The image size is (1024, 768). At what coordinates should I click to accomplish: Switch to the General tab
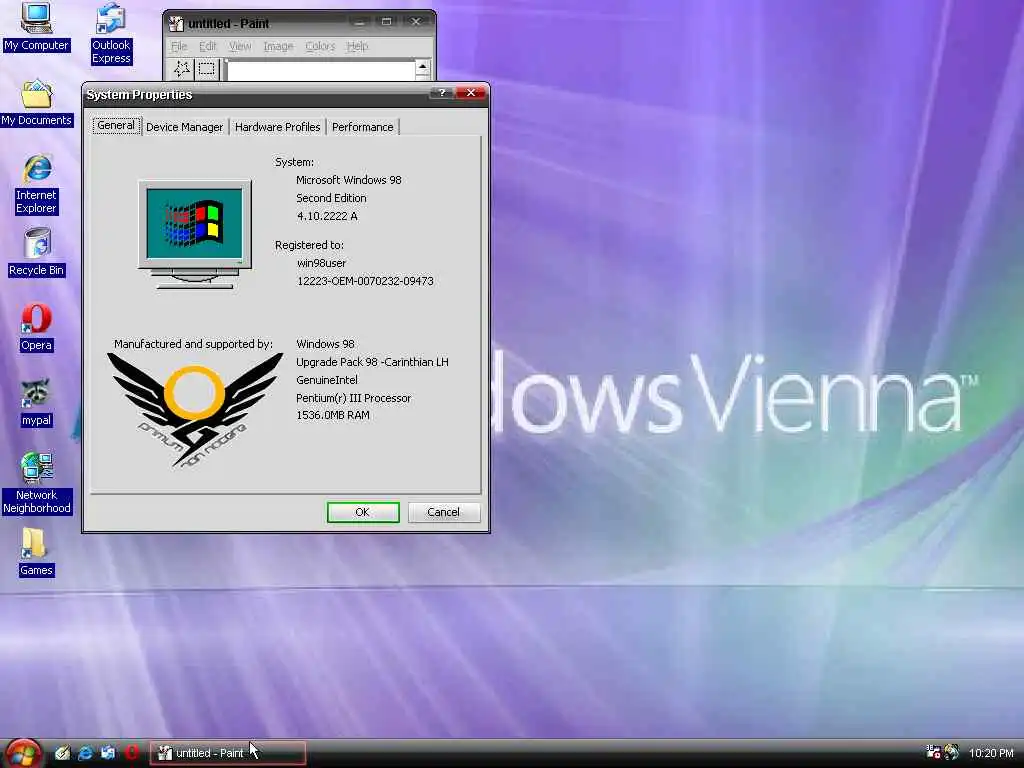click(x=116, y=125)
